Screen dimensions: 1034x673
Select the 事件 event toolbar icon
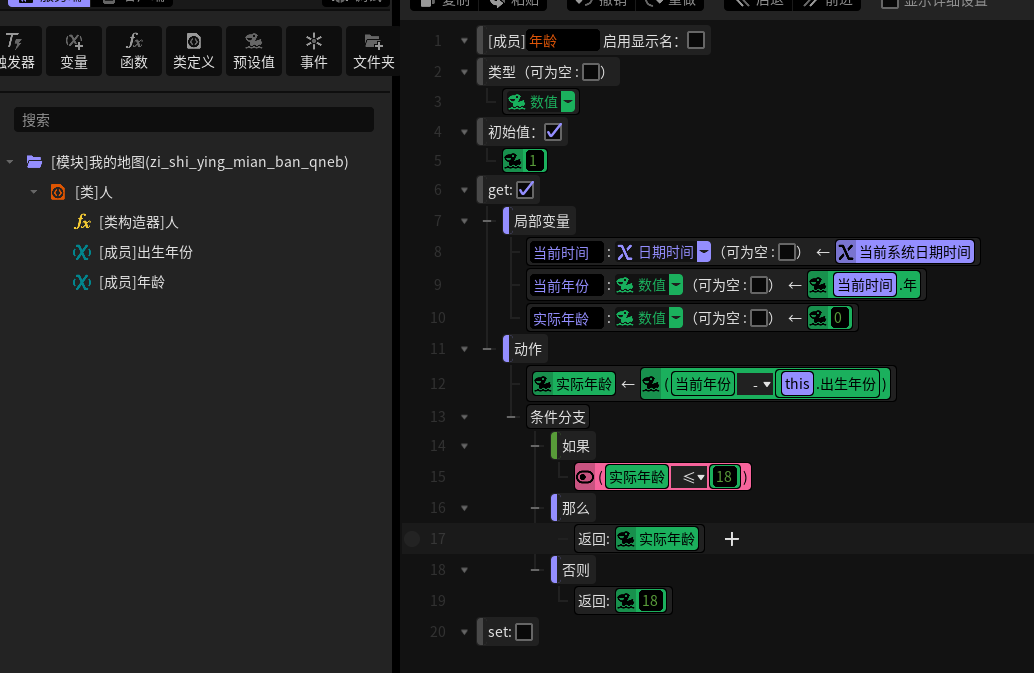pyautogui.click(x=314, y=51)
